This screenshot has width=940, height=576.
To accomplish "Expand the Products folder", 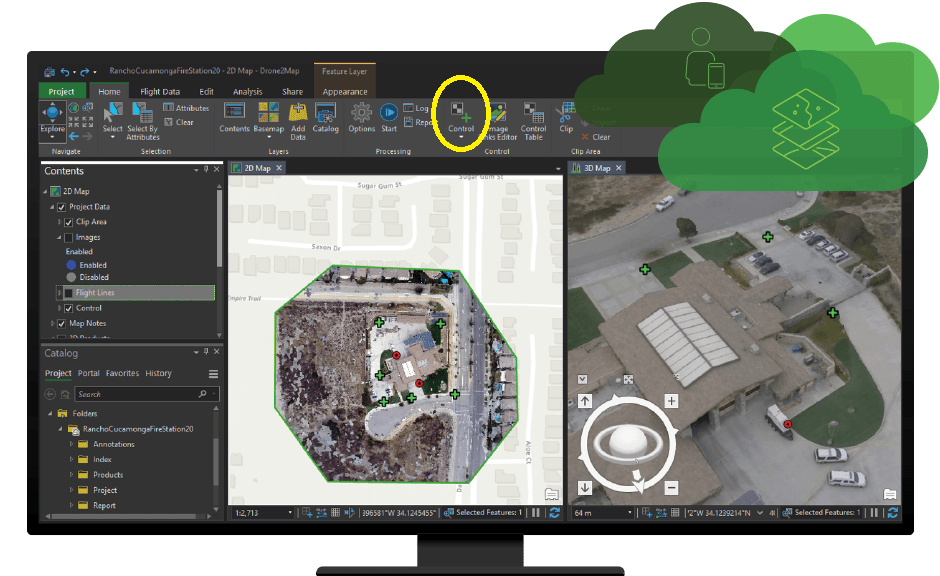I will [x=71, y=475].
